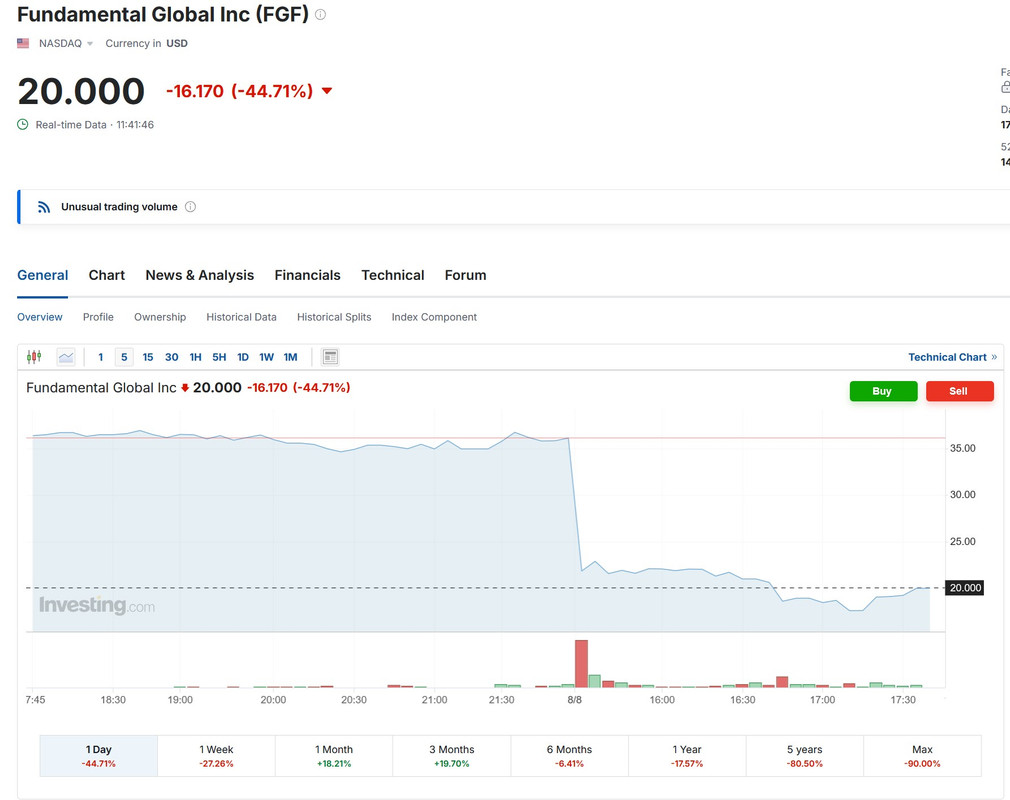Set chart interval to 1D
1010x800 pixels.
point(243,357)
